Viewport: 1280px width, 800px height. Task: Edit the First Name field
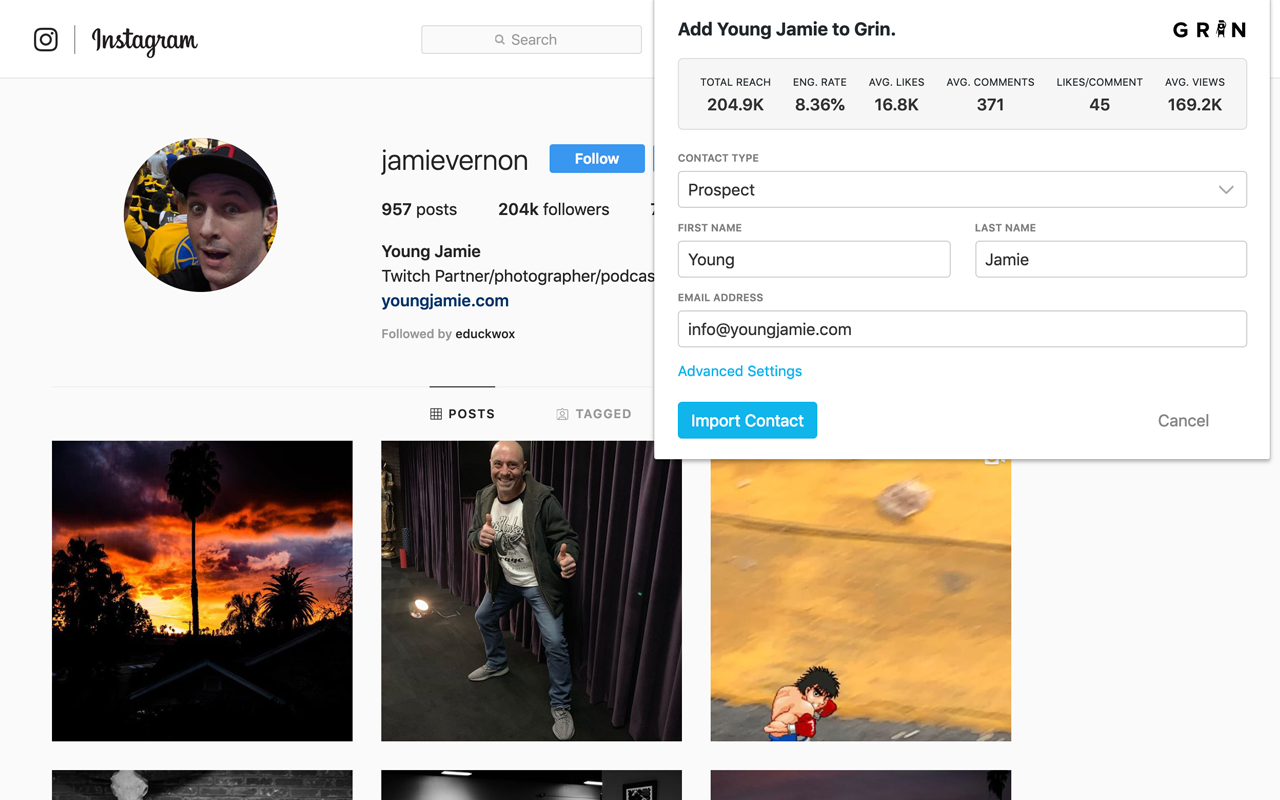click(814, 259)
